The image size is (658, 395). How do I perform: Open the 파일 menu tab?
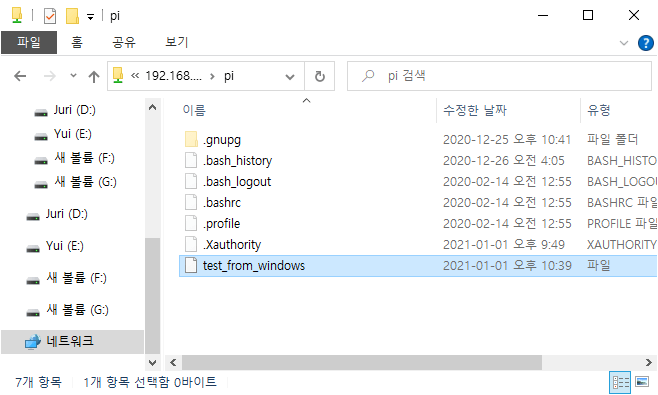point(29,42)
